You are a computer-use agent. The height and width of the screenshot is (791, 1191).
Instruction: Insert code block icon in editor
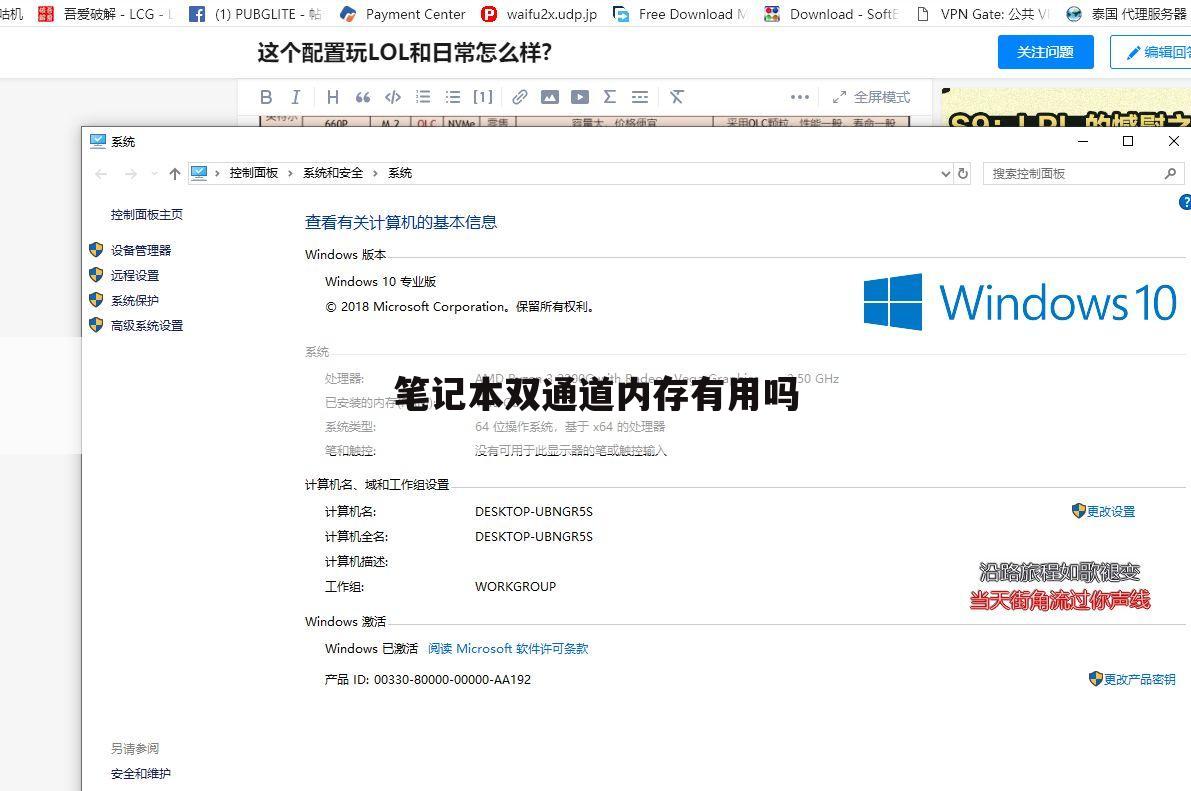(x=393, y=97)
